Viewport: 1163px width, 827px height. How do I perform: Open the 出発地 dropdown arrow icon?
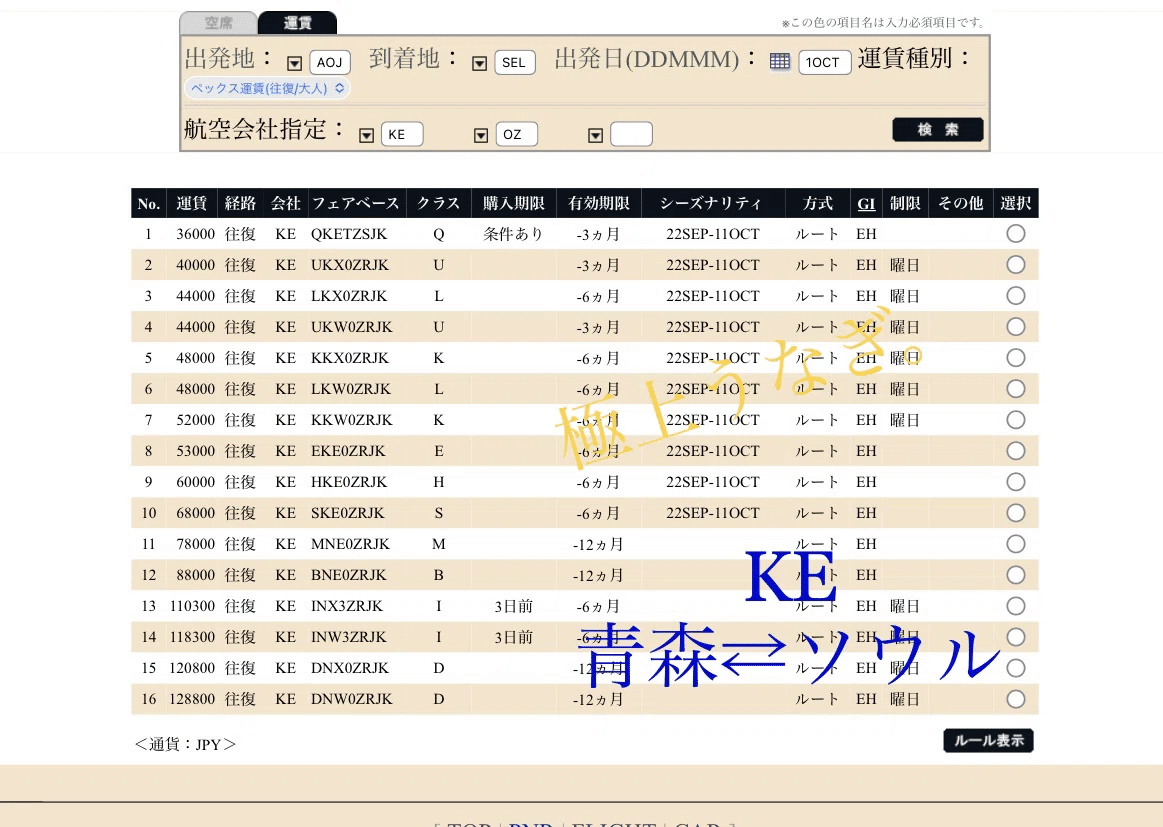click(294, 64)
